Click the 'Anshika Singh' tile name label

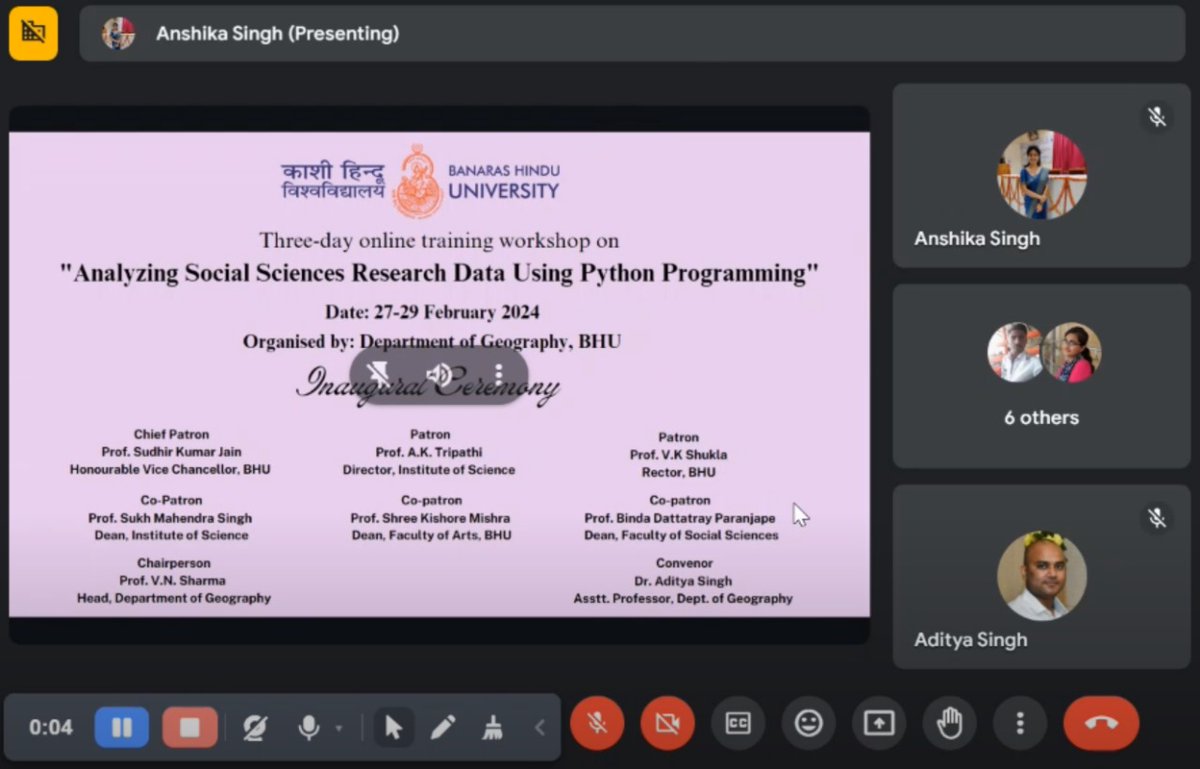click(x=976, y=239)
